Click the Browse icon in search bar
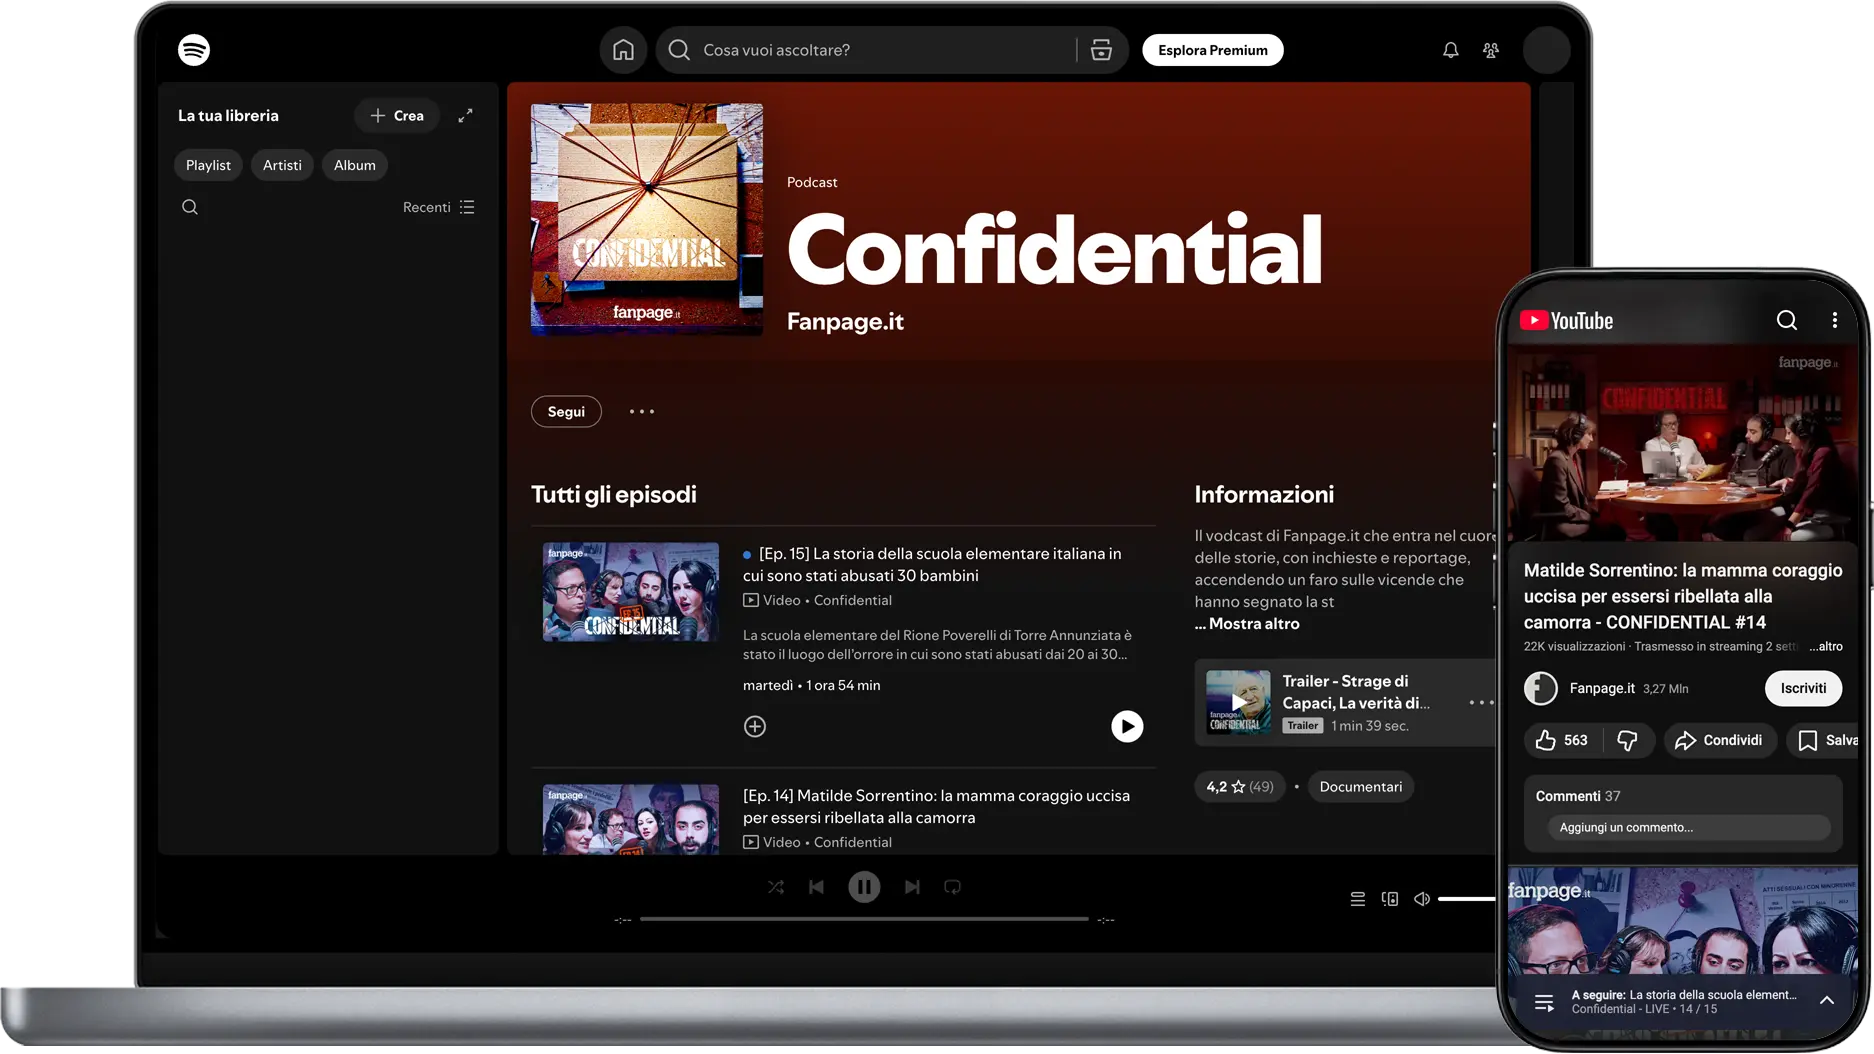 click(x=1101, y=50)
